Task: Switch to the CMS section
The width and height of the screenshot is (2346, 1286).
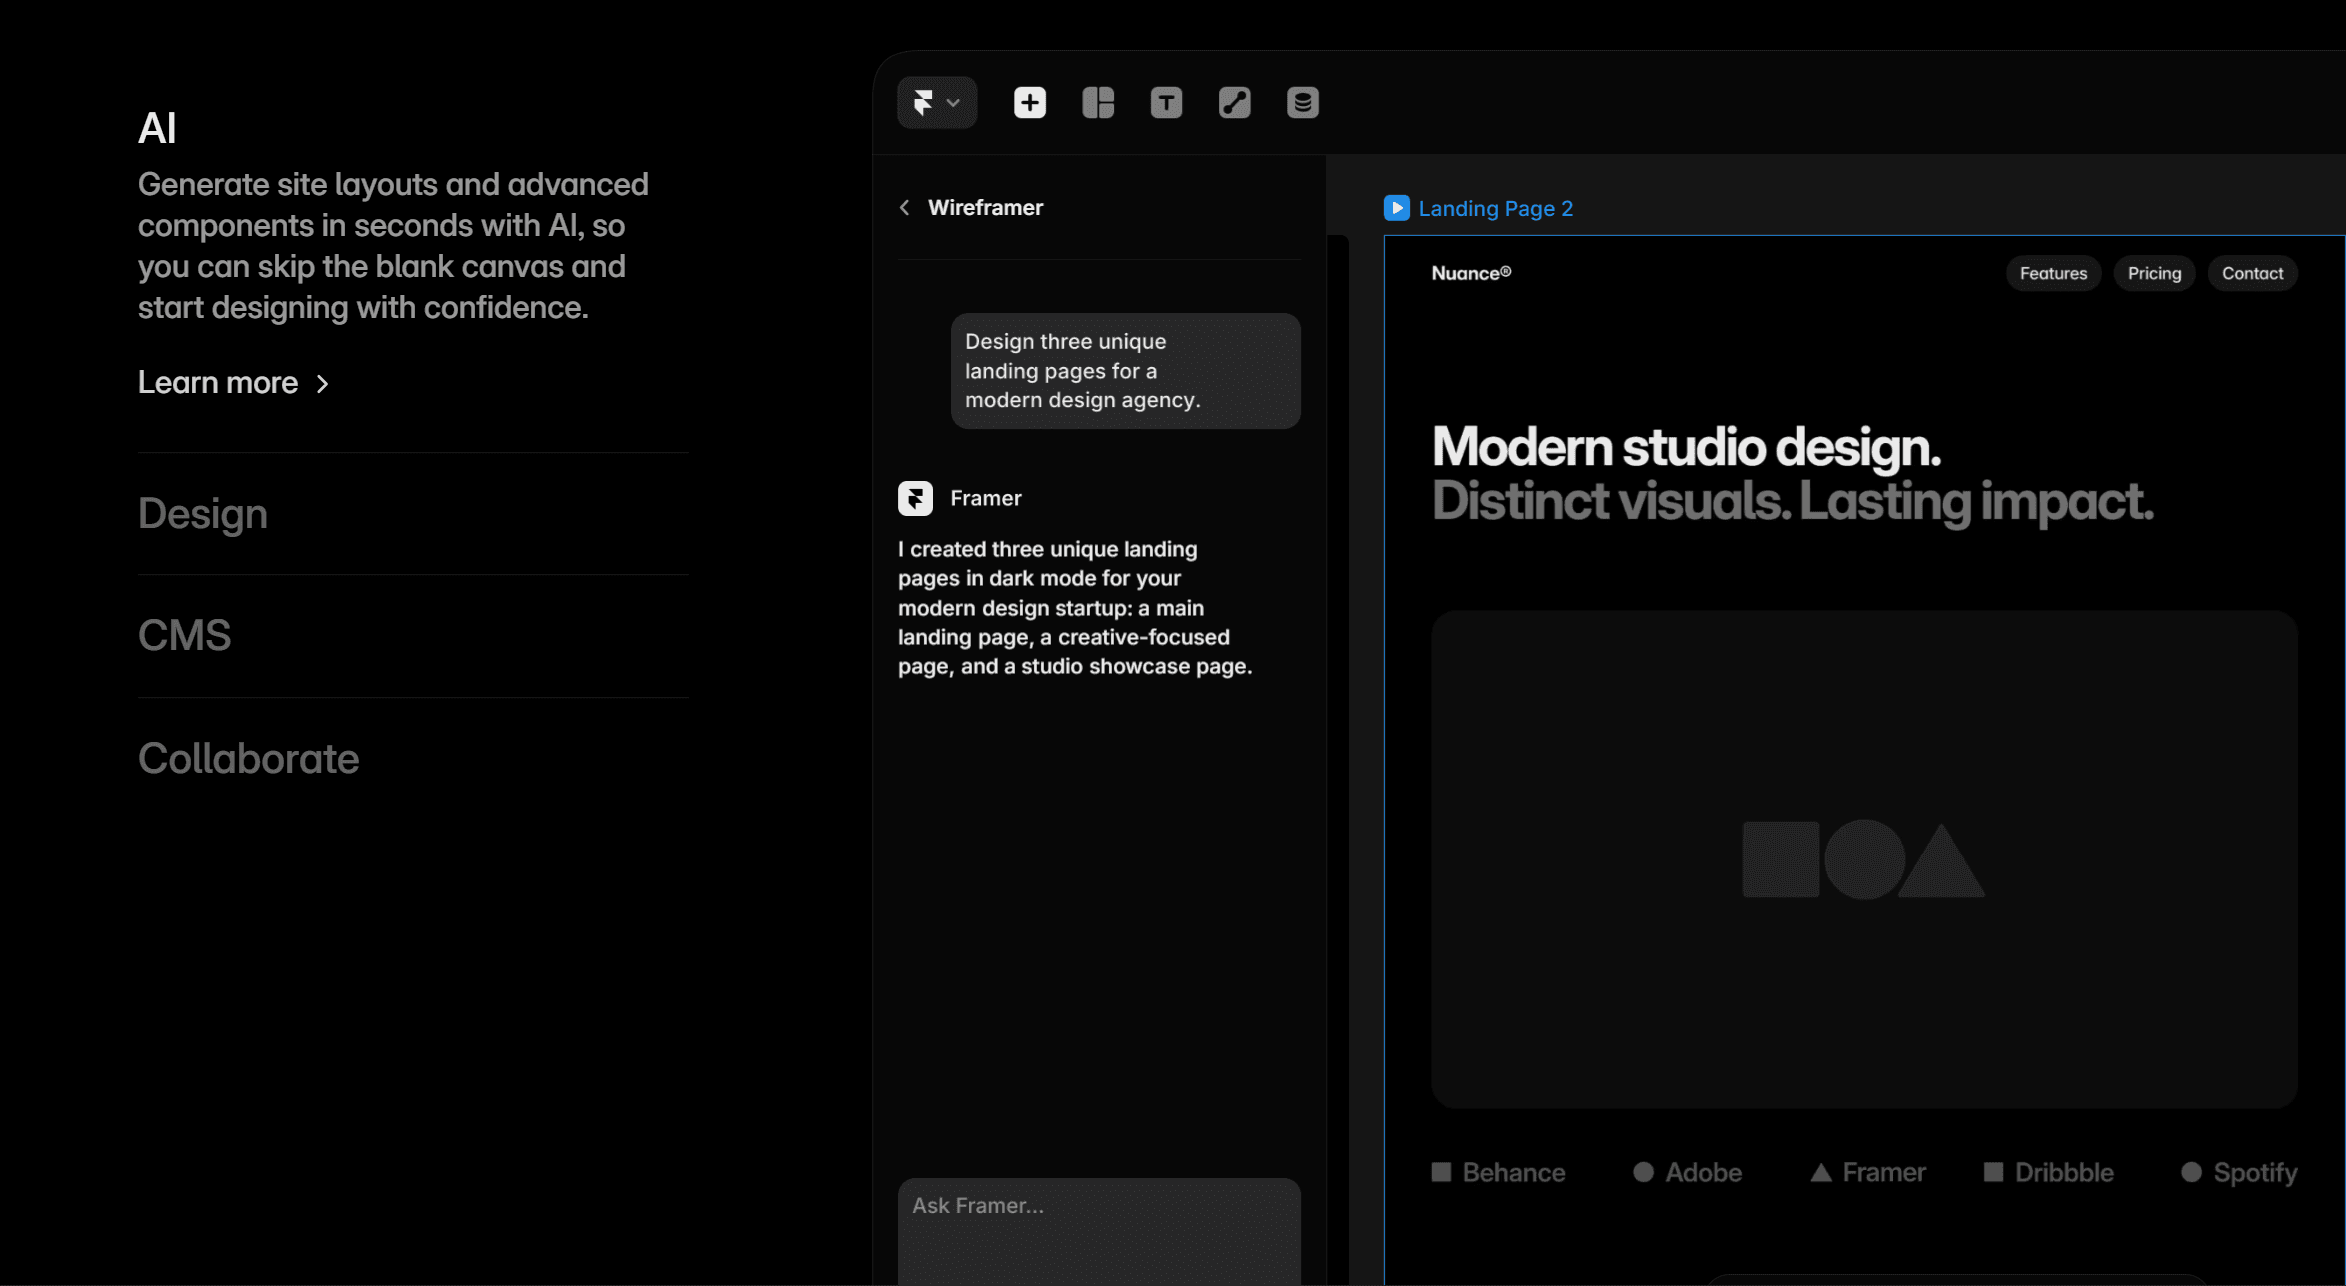Action: (x=185, y=635)
